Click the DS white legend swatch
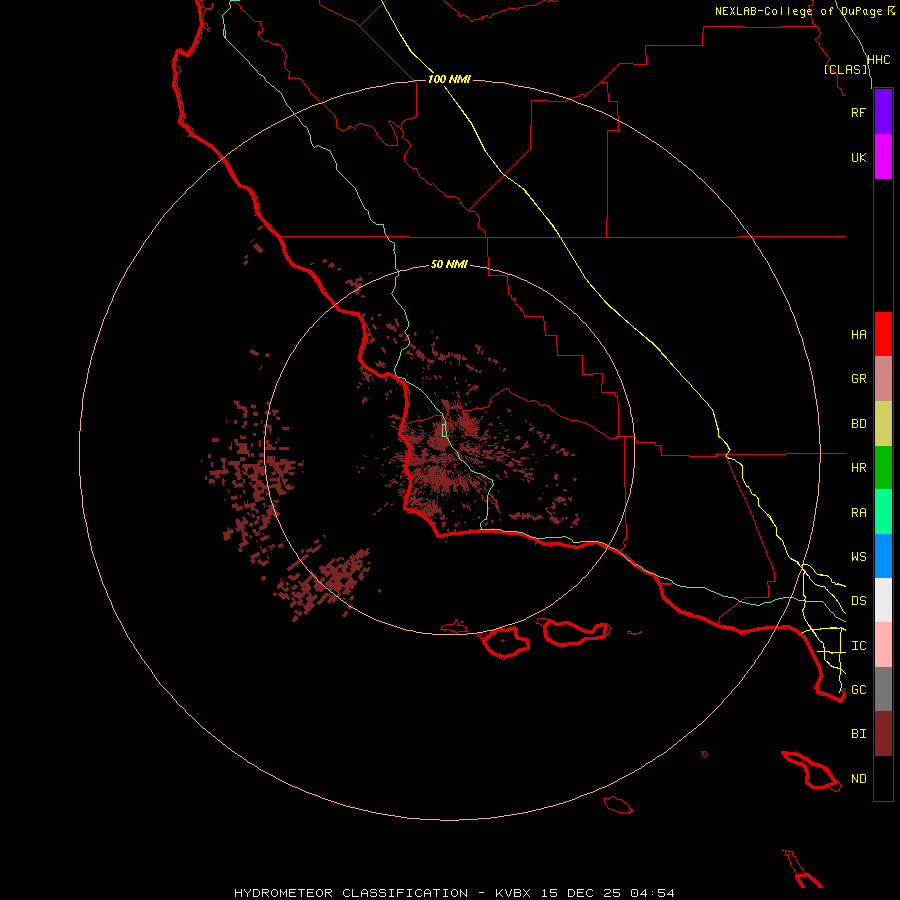Image resolution: width=900 pixels, height=900 pixels. point(883,600)
